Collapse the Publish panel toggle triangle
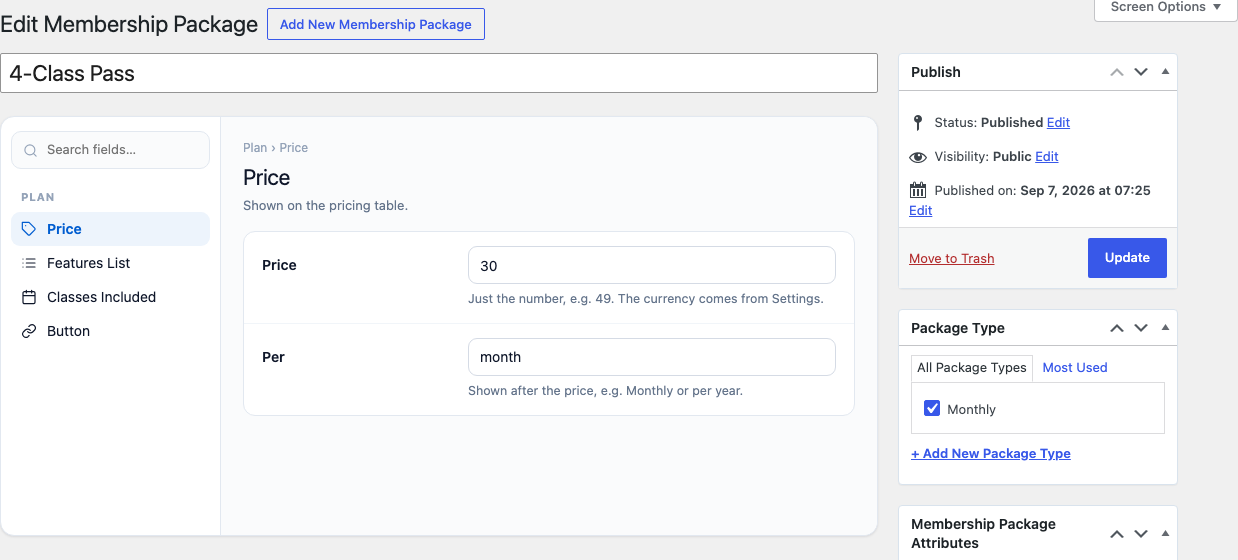Screen dimensions: 1238x560 pos(1165,71)
